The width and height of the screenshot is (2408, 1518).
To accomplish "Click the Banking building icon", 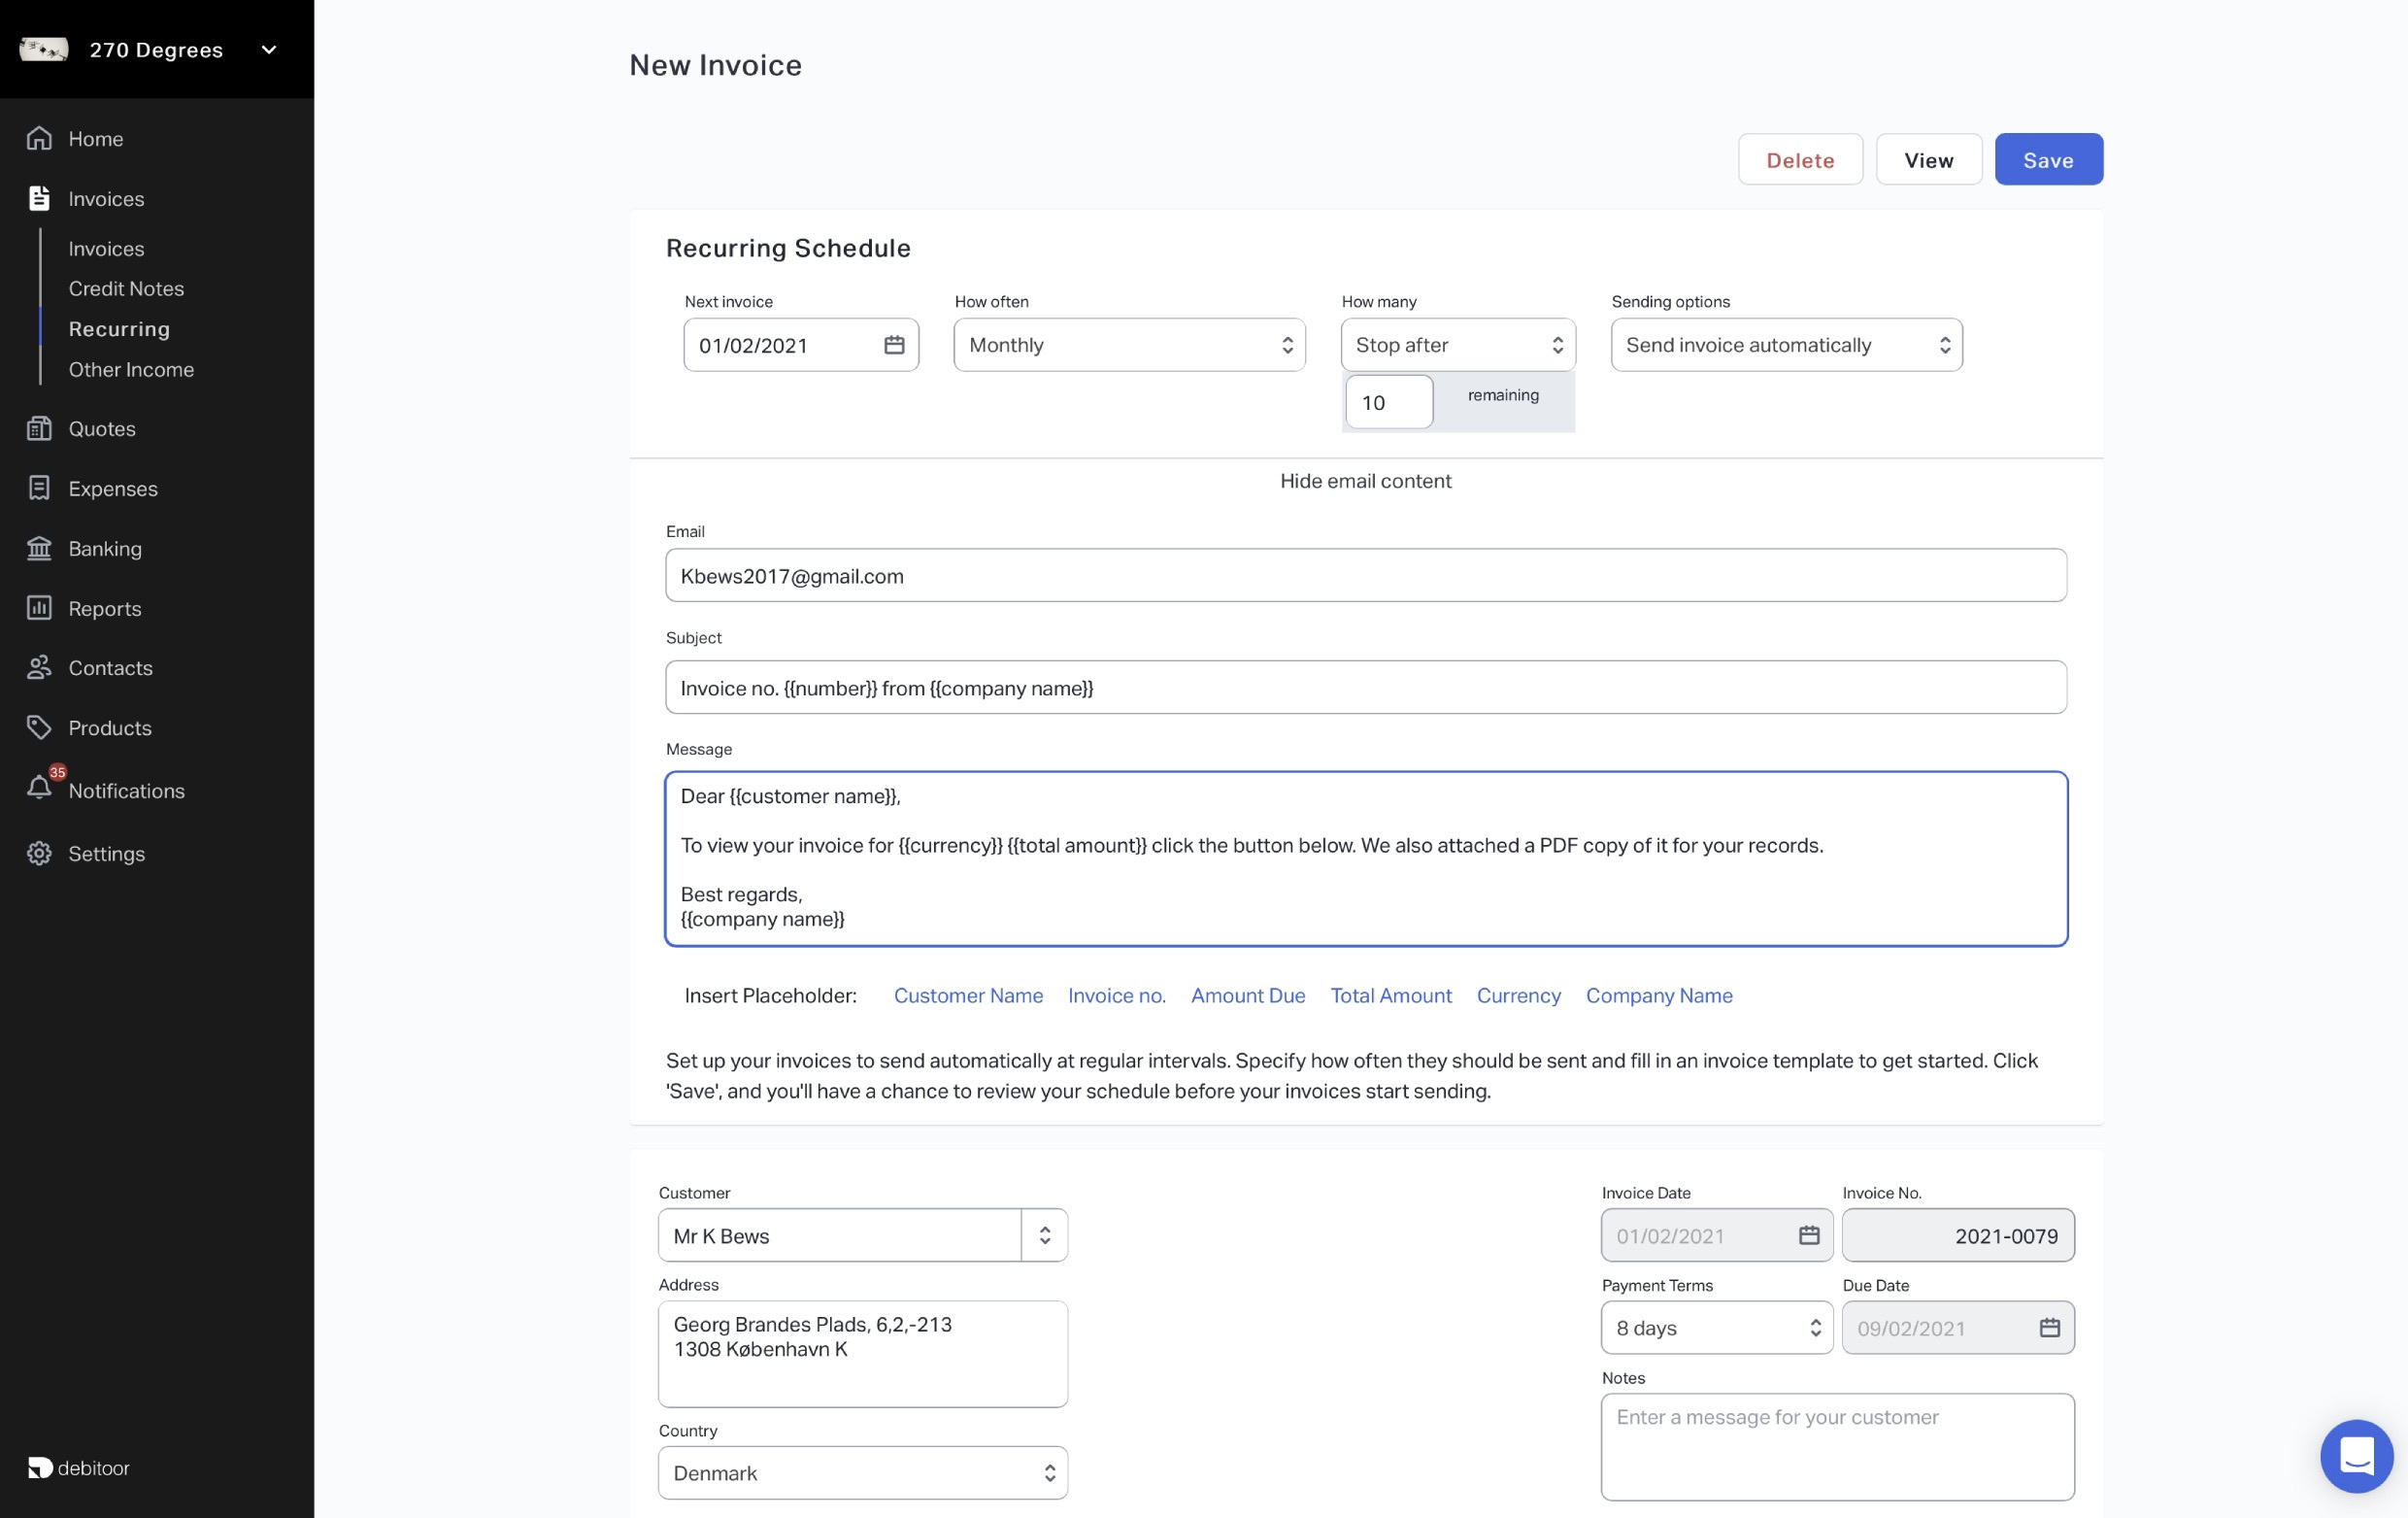I will (x=39, y=548).
